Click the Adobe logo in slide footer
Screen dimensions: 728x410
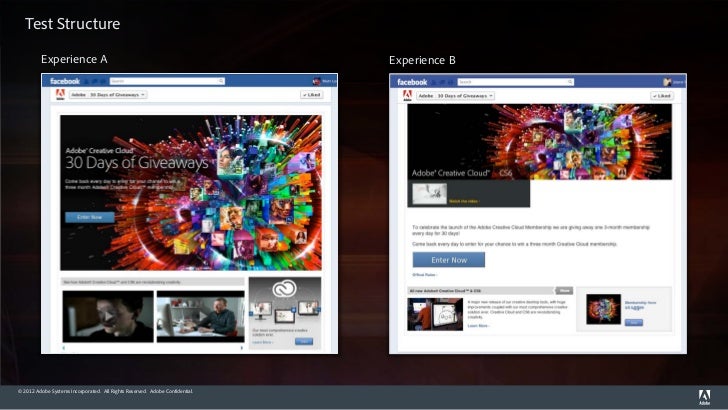coord(704,397)
